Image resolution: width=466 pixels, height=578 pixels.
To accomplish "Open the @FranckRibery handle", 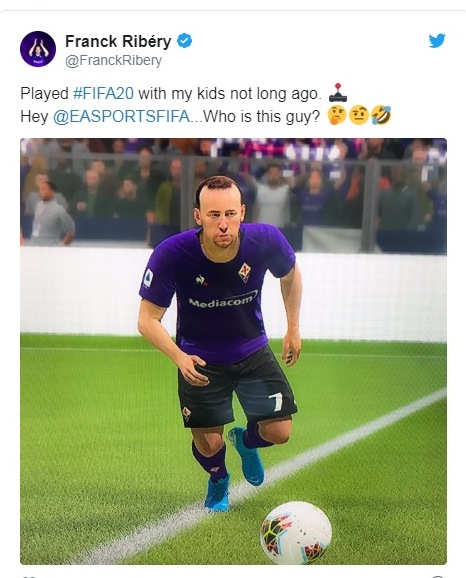I will [114, 60].
